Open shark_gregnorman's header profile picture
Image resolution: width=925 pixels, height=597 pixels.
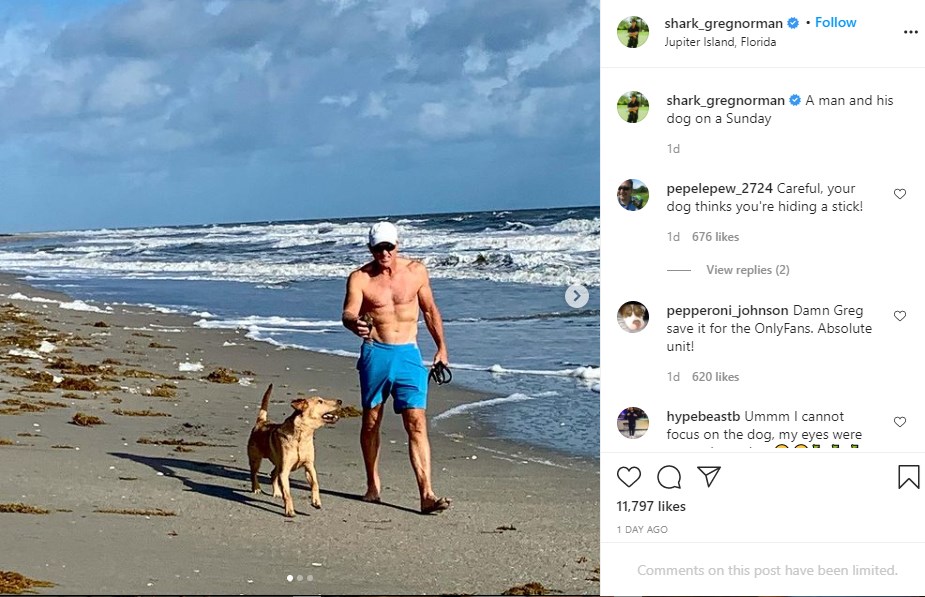pos(633,32)
